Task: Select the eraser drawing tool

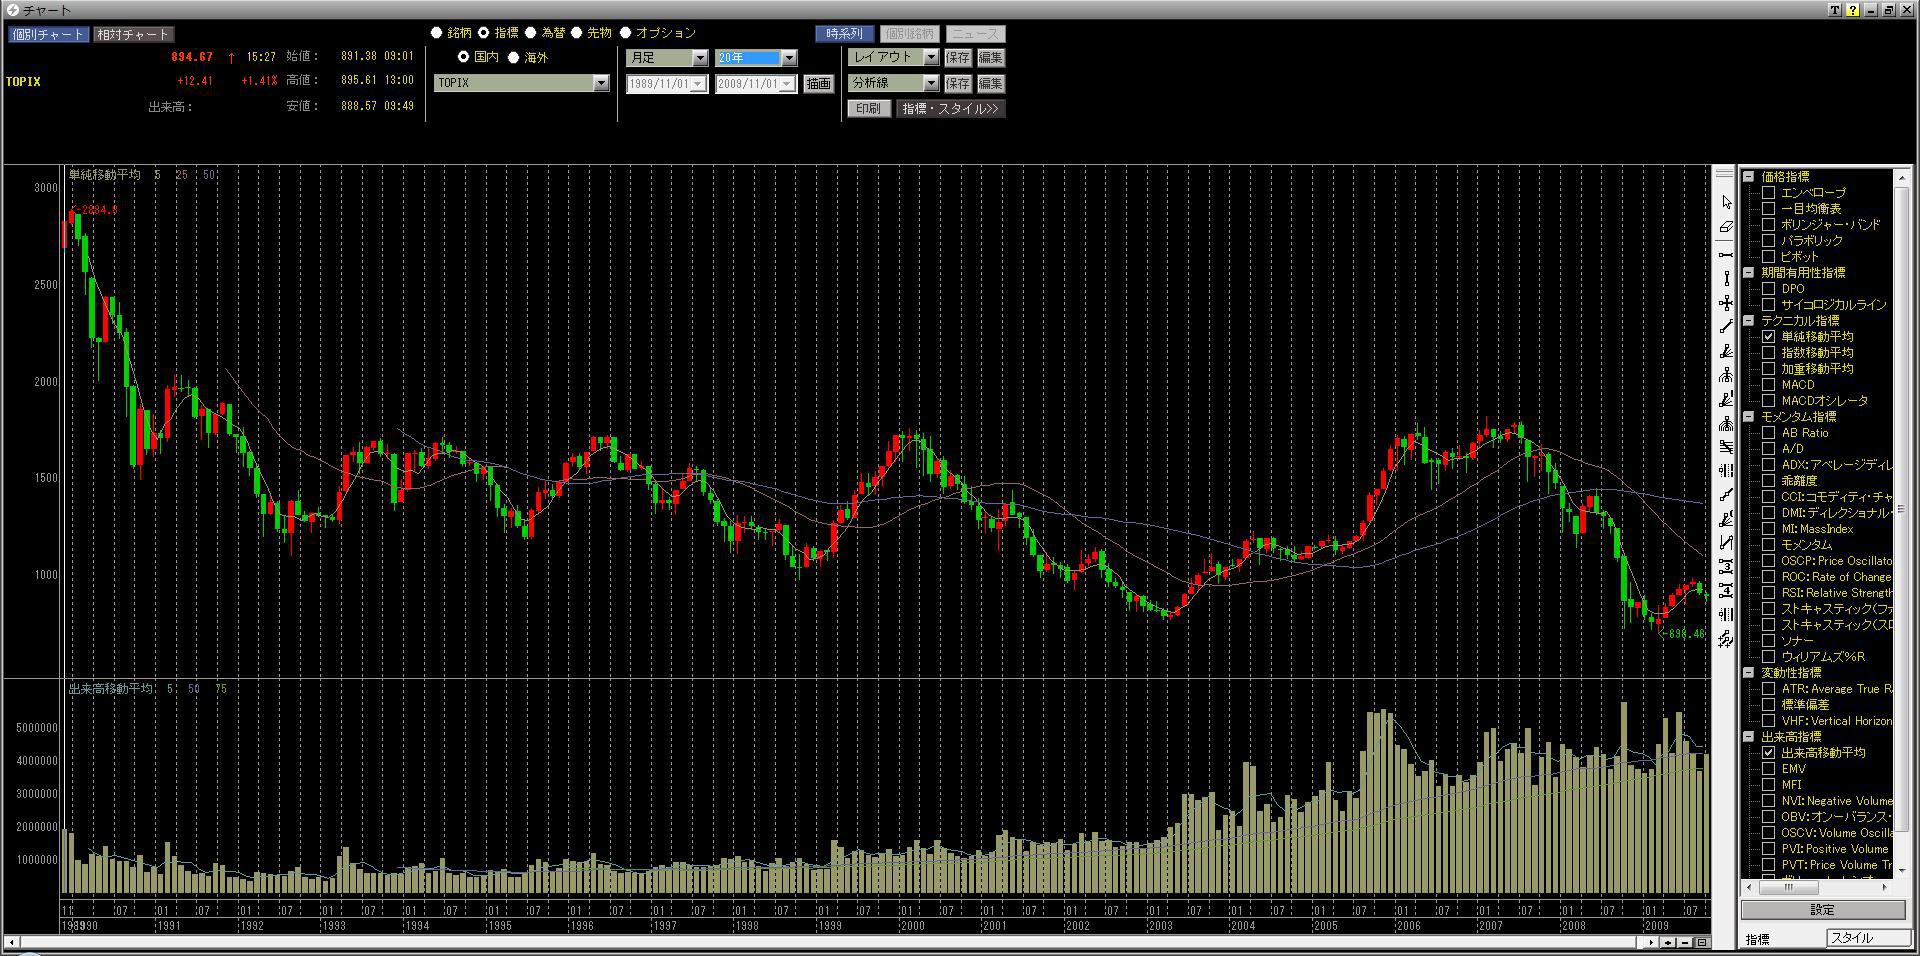Action: (1726, 228)
